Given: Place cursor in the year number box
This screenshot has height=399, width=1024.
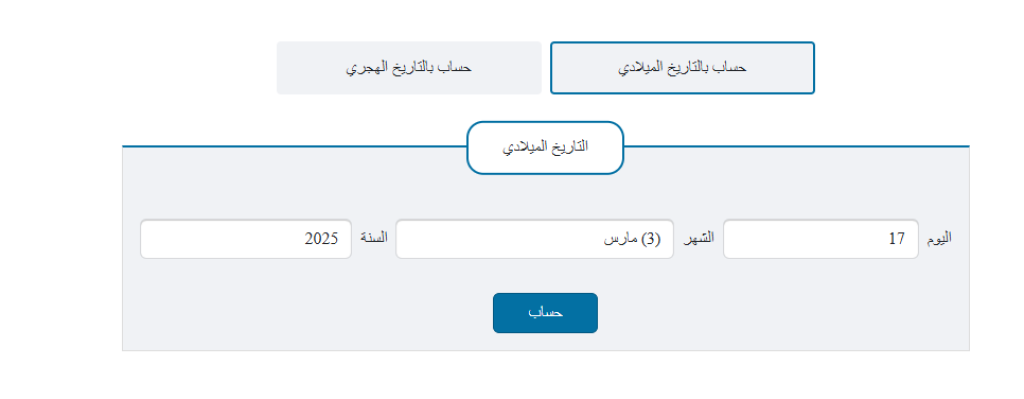Looking at the screenshot, I should (x=246, y=239).
